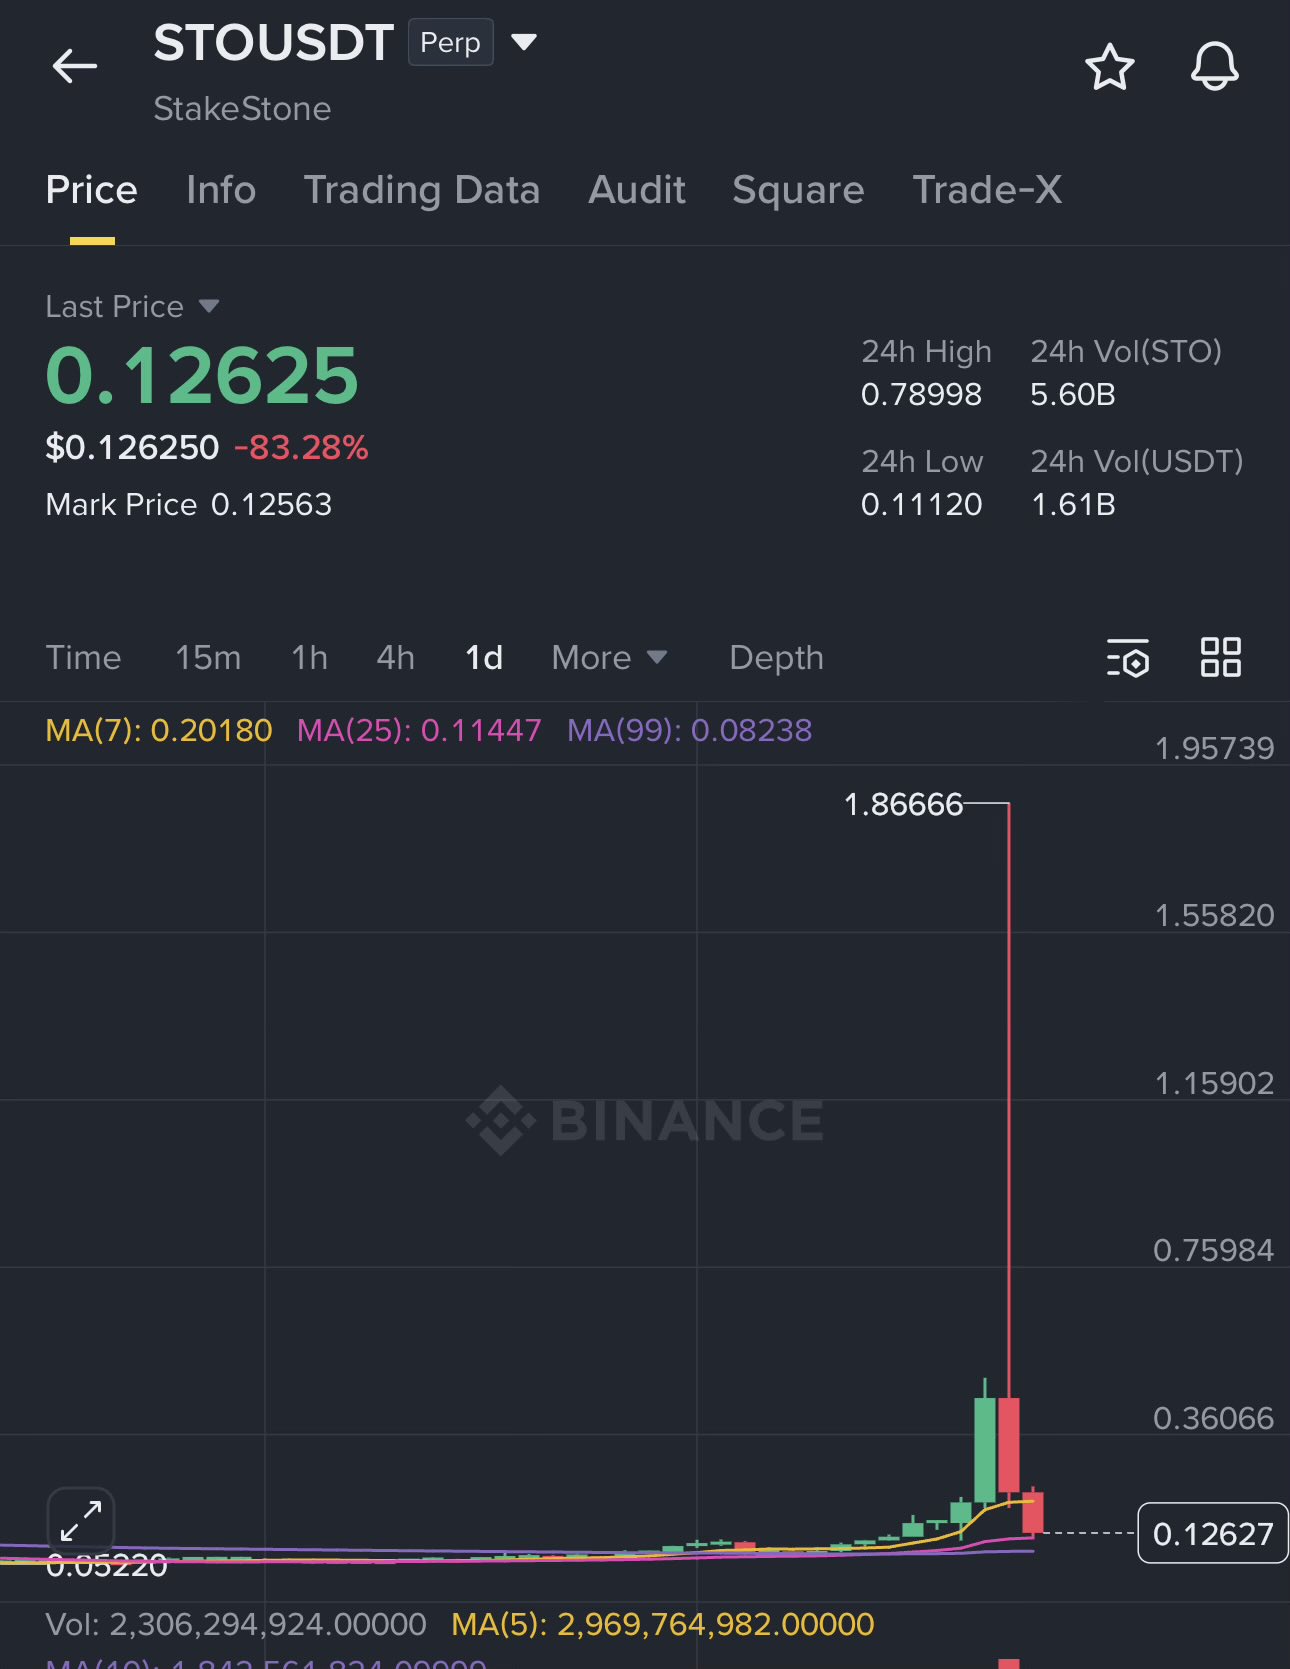1290x1669 pixels.
Task: Expand chart to fullscreen
Action: click(81, 1520)
